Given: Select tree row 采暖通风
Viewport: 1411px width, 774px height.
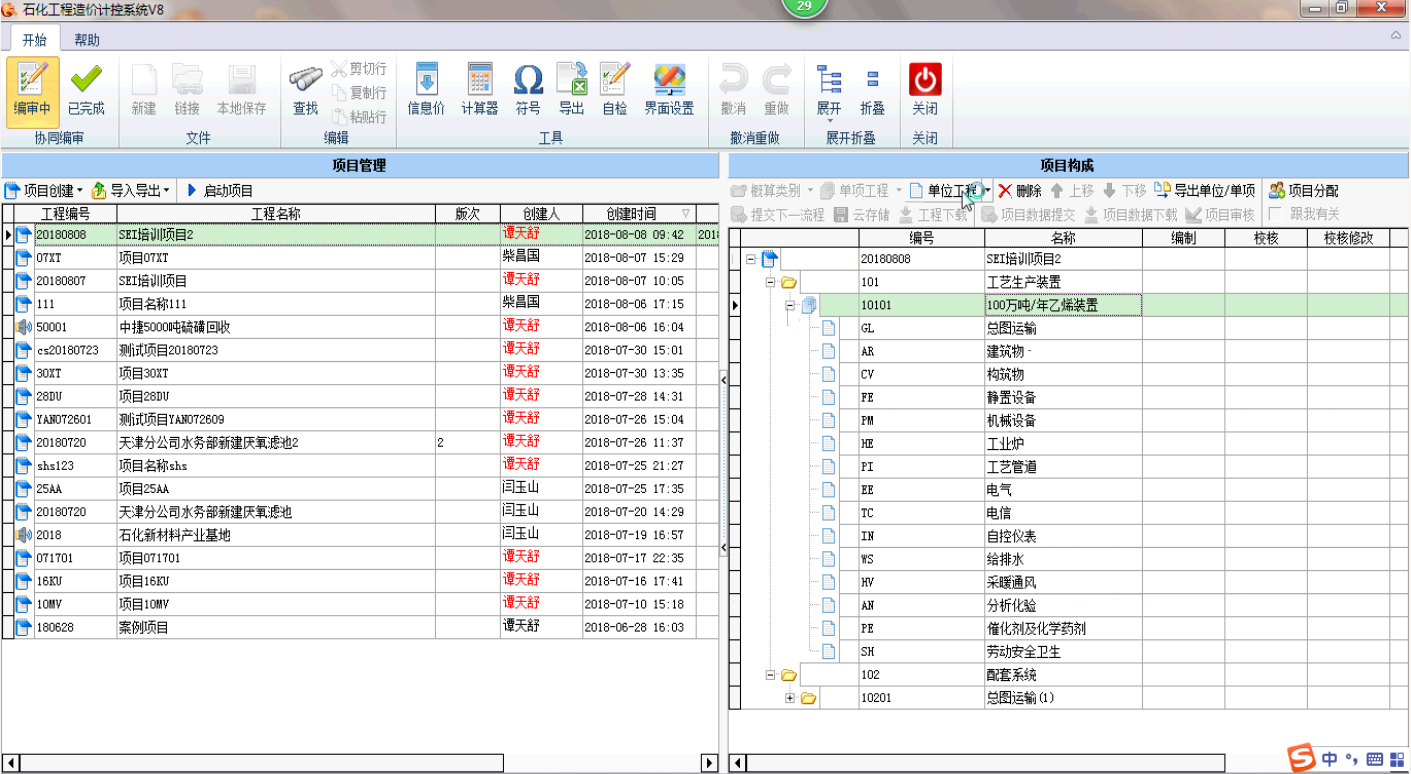Looking at the screenshot, I should tap(1069, 582).
